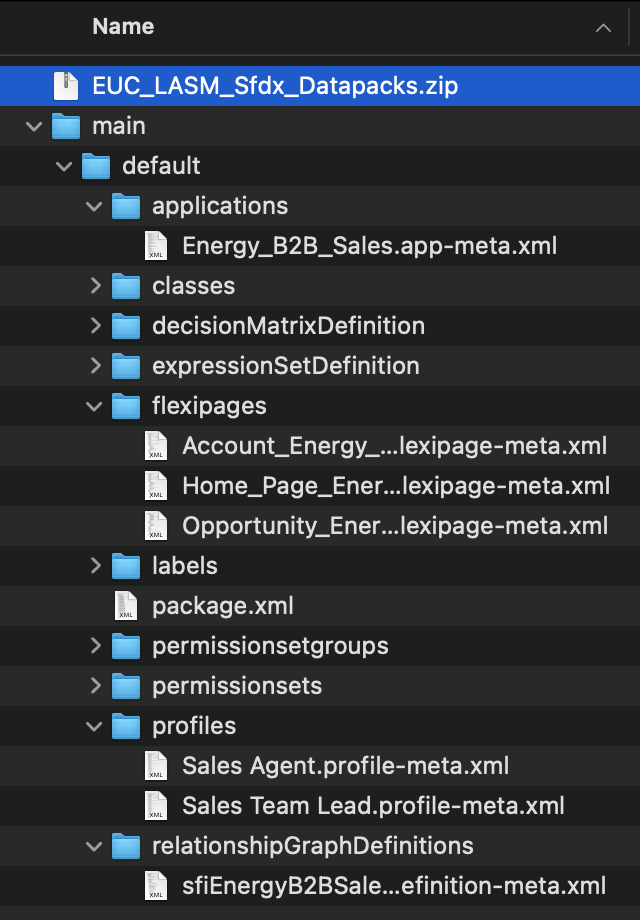Image resolution: width=640 pixels, height=920 pixels.
Task: Expand the permissionsets folder
Action: pyautogui.click(x=94, y=686)
